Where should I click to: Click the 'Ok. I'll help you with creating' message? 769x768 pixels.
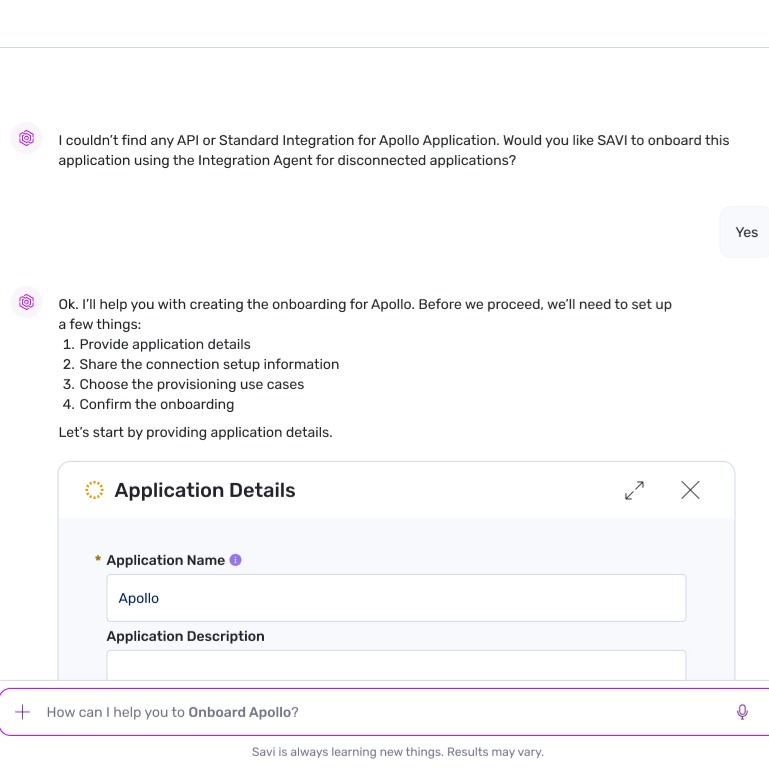point(365,314)
